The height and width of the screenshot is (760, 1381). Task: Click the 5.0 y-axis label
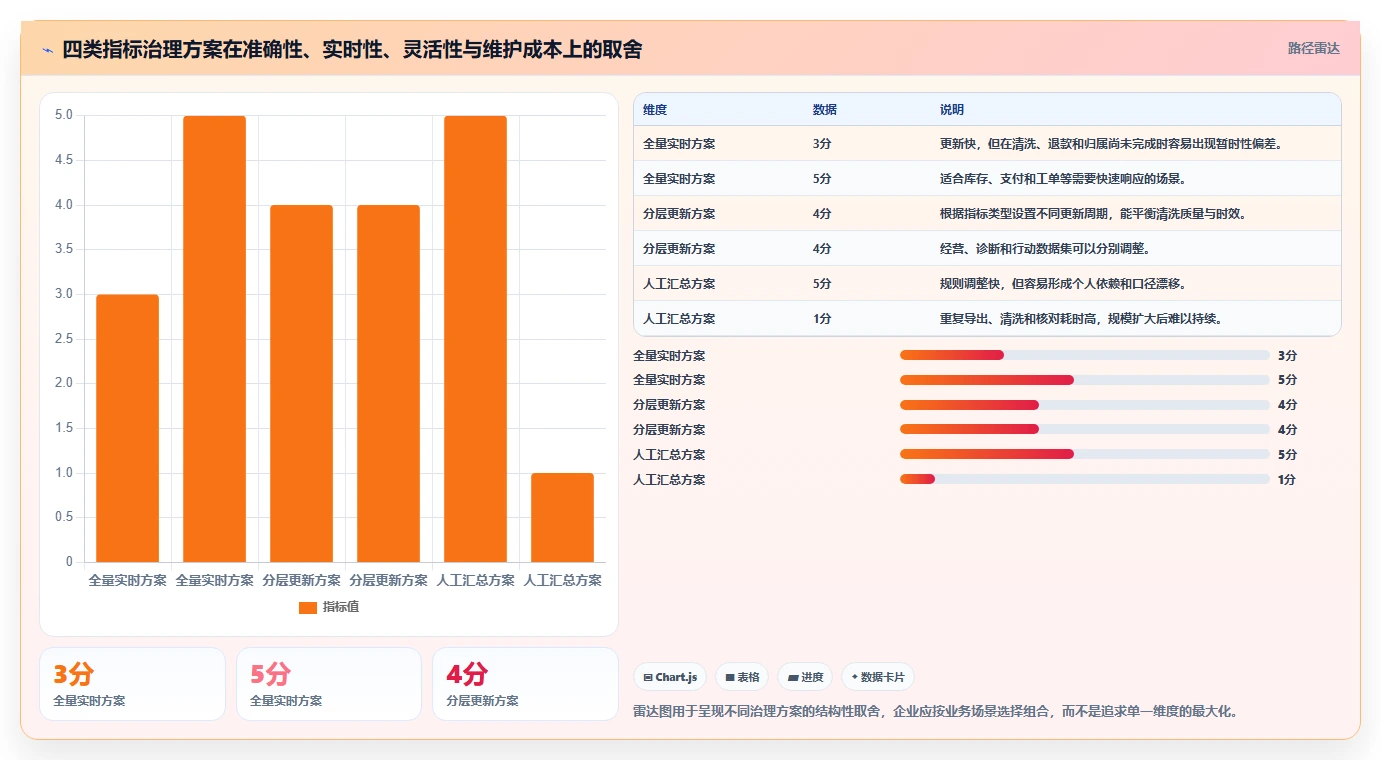point(64,115)
